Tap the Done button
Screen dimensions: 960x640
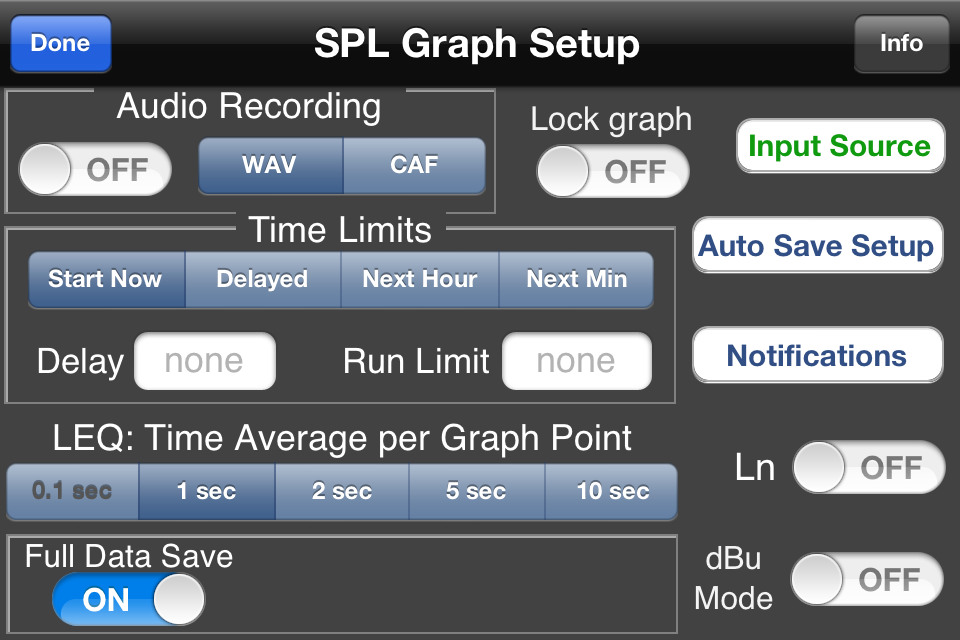click(x=61, y=44)
